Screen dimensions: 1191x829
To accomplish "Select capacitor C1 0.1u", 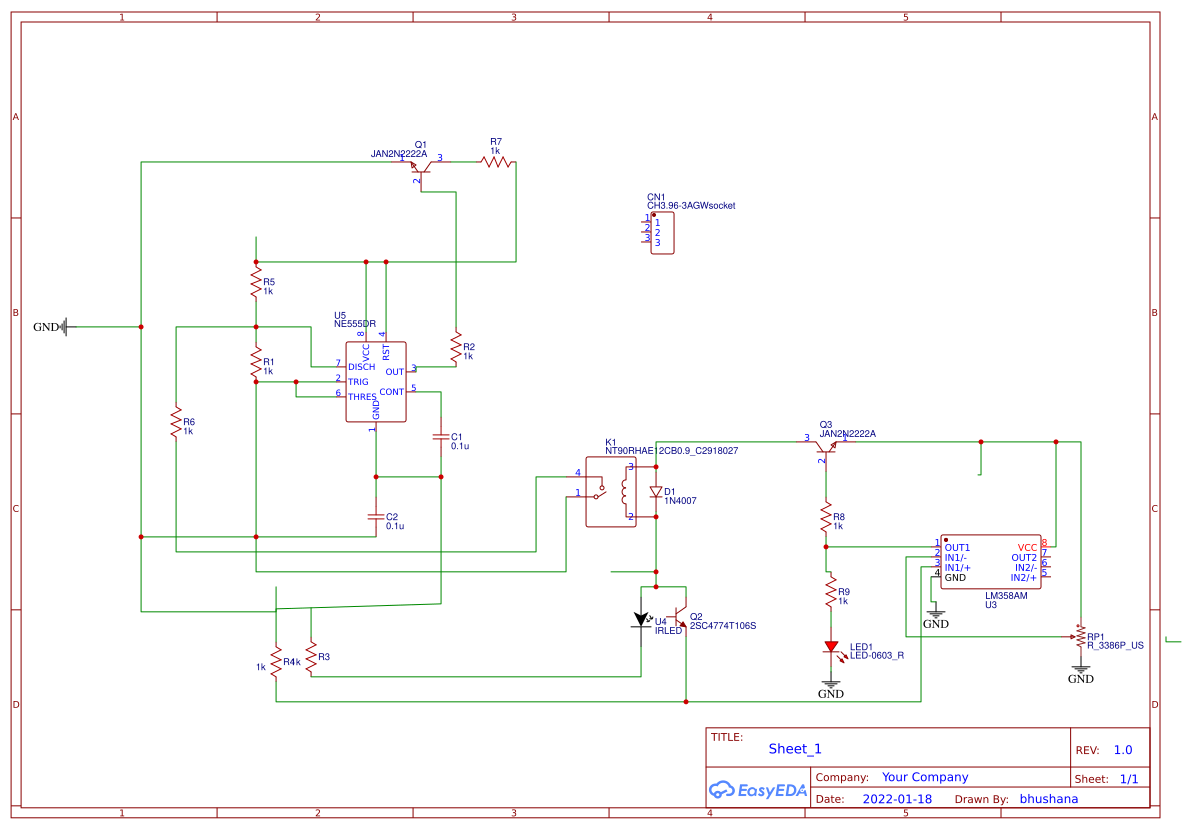I will pos(441,439).
